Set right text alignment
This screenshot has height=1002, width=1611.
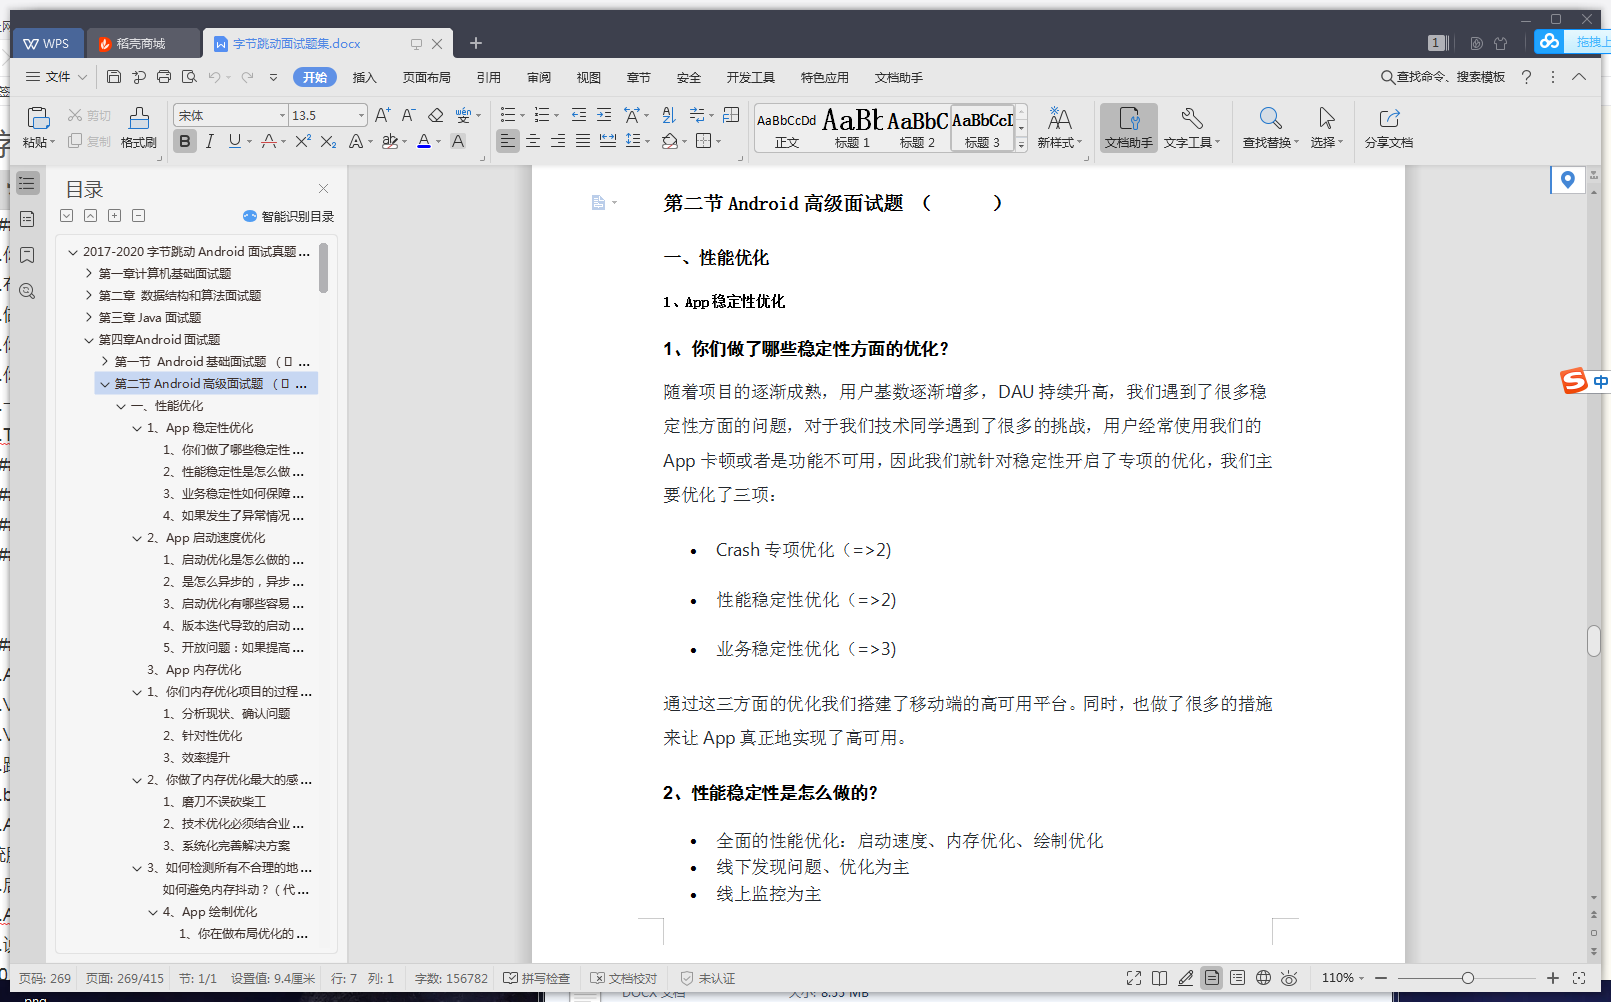[x=558, y=141]
